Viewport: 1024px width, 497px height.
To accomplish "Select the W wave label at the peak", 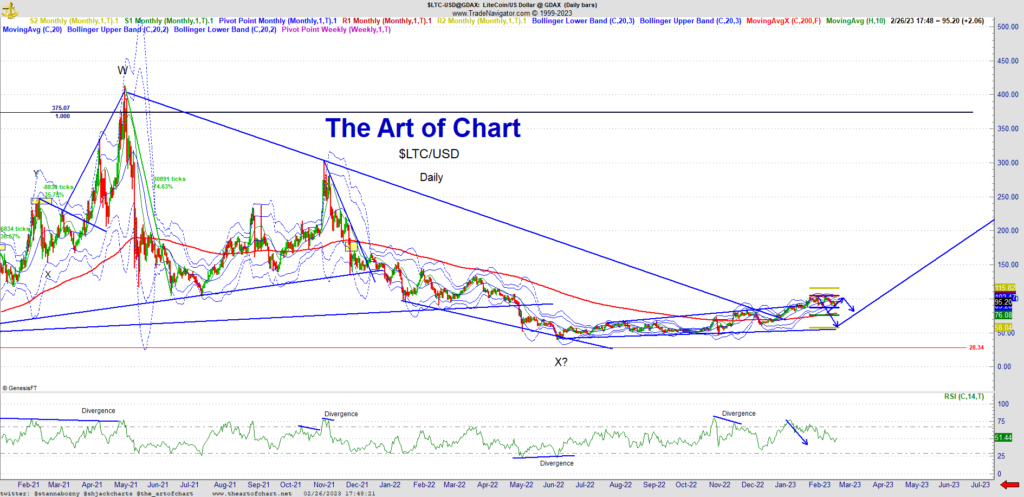I will pyautogui.click(x=122, y=71).
